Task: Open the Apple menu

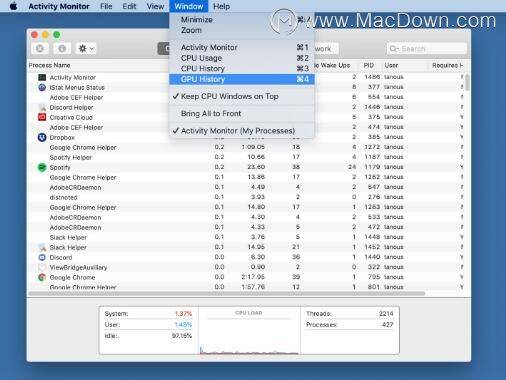Action: (x=13, y=6)
